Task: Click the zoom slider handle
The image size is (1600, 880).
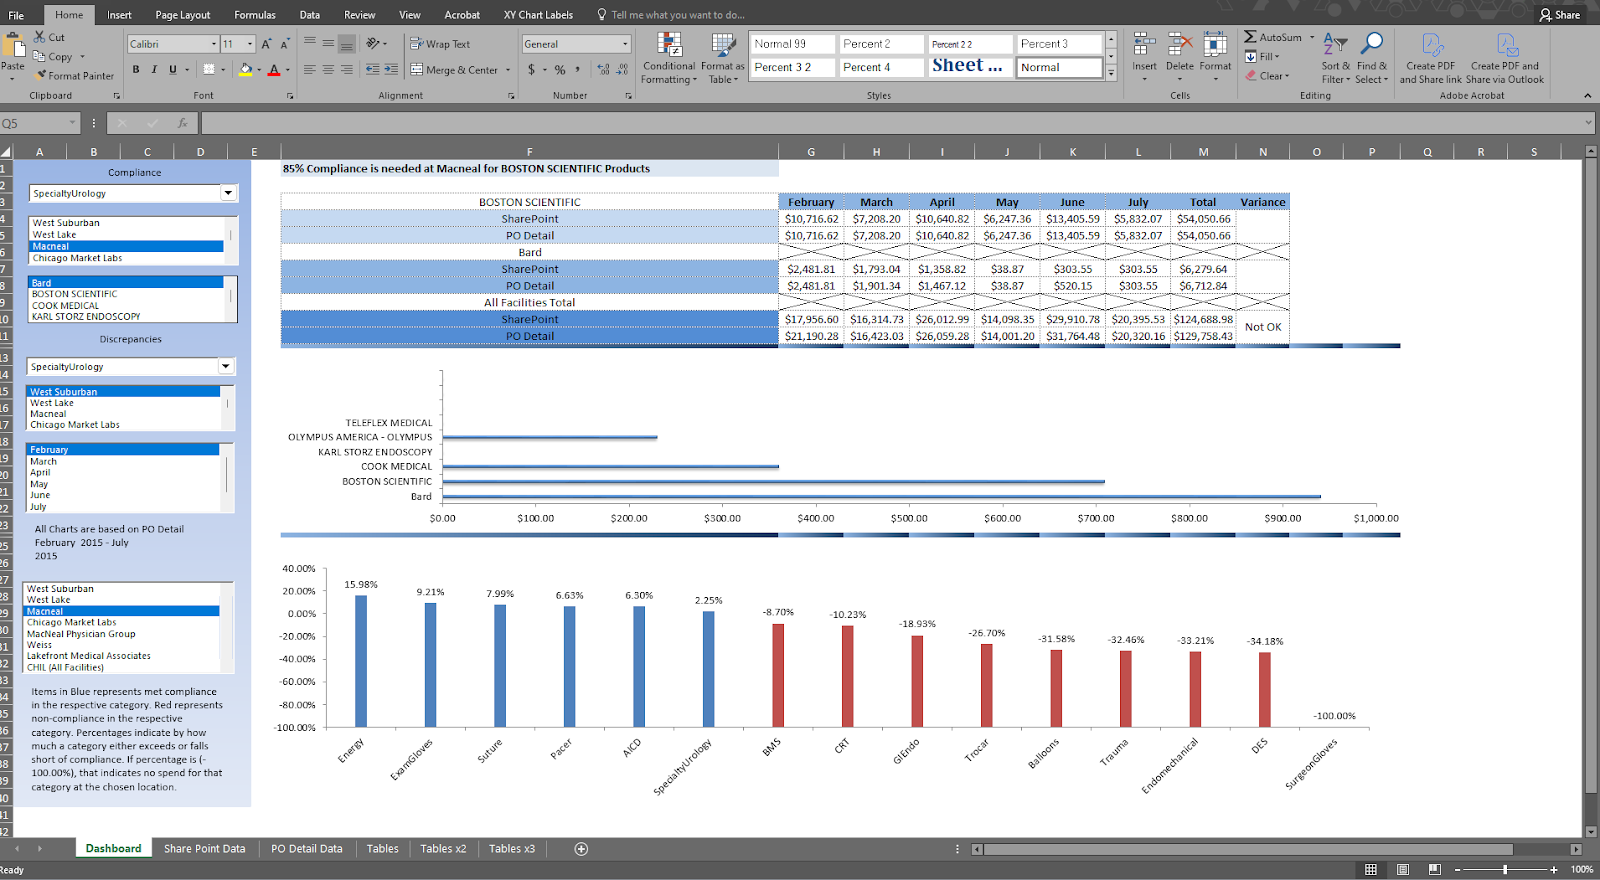Action: pyautogui.click(x=1505, y=869)
